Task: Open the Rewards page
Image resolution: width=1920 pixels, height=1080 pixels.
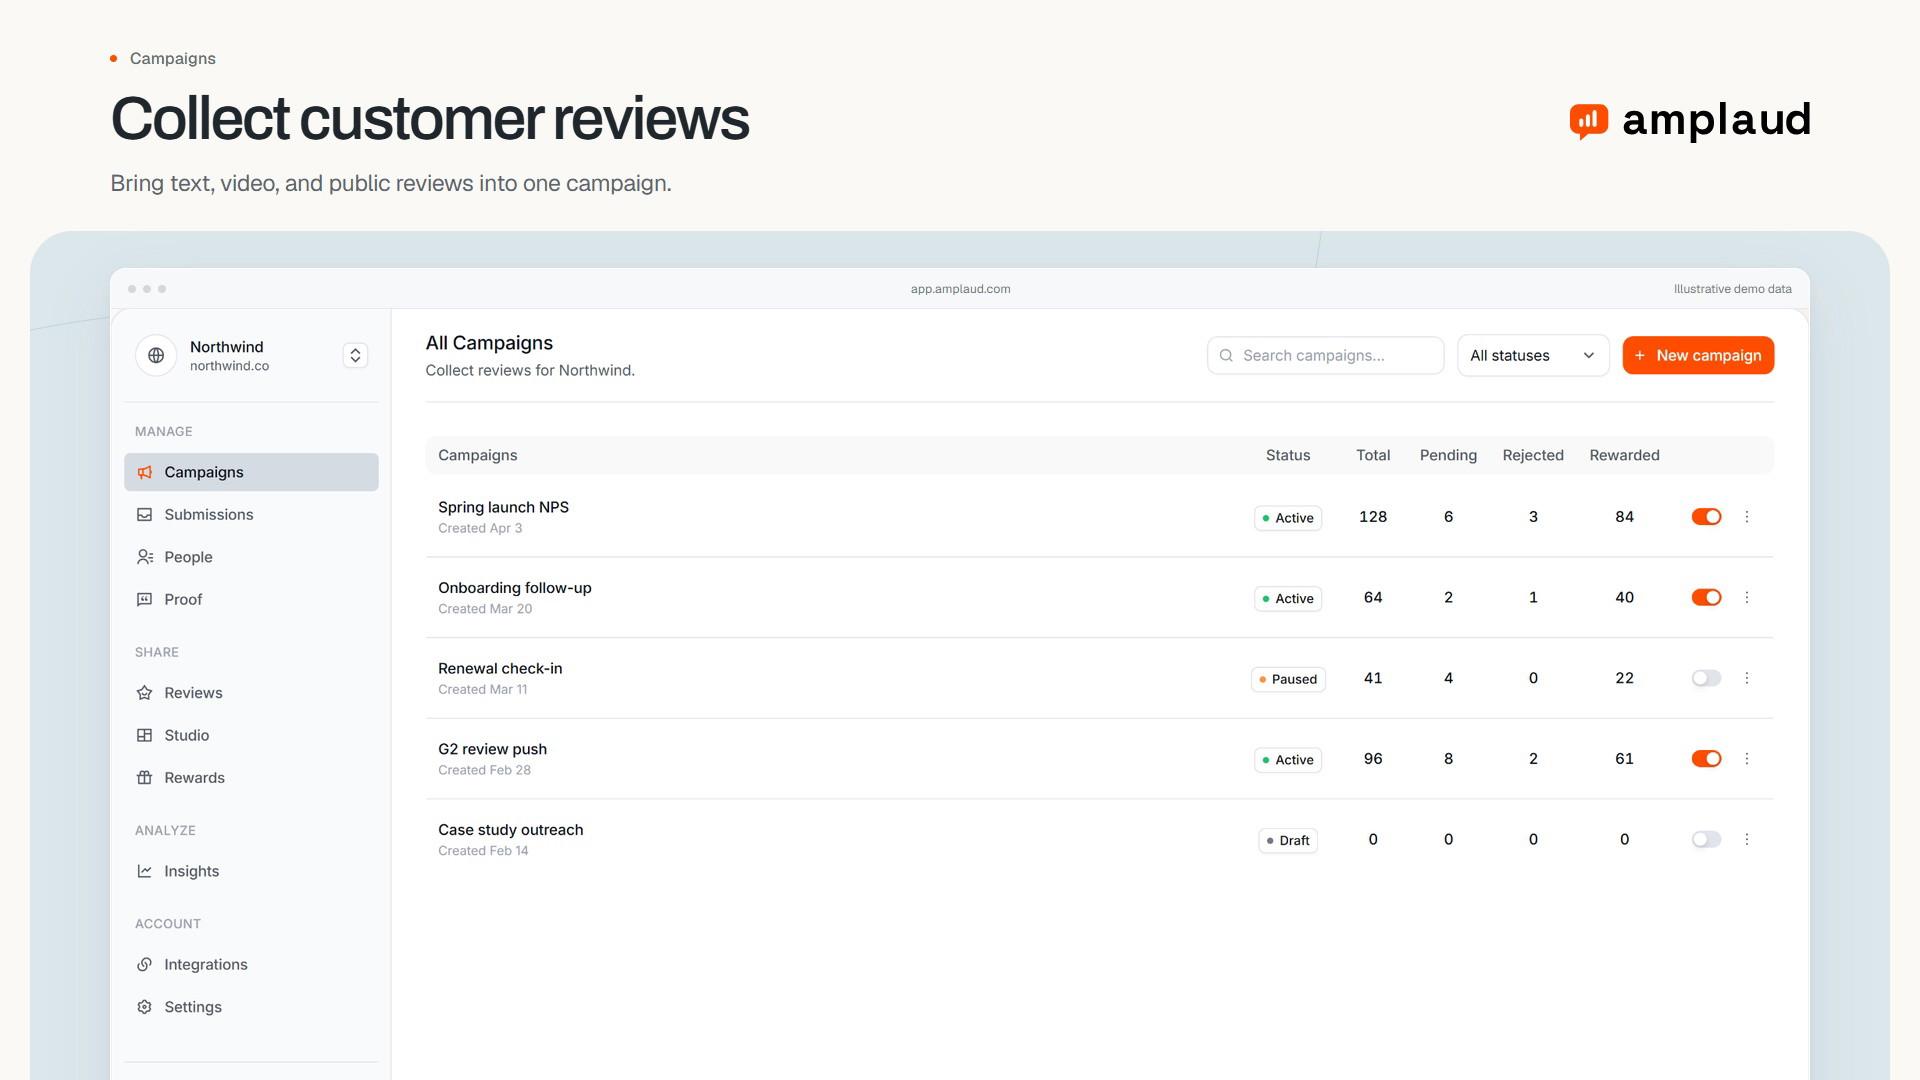Action: pos(251,777)
